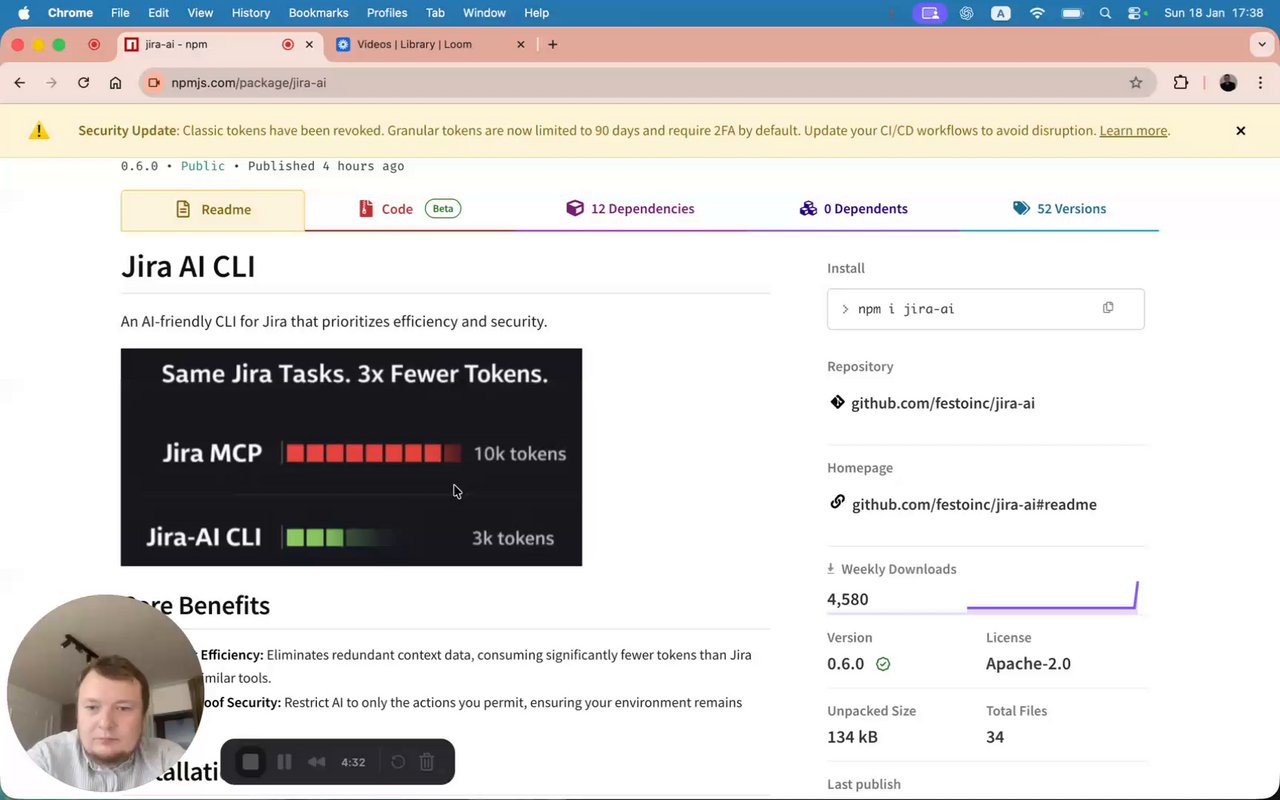The image size is (1280, 800).
Task: Click the Public visibility label
Action: click(202, 166)
